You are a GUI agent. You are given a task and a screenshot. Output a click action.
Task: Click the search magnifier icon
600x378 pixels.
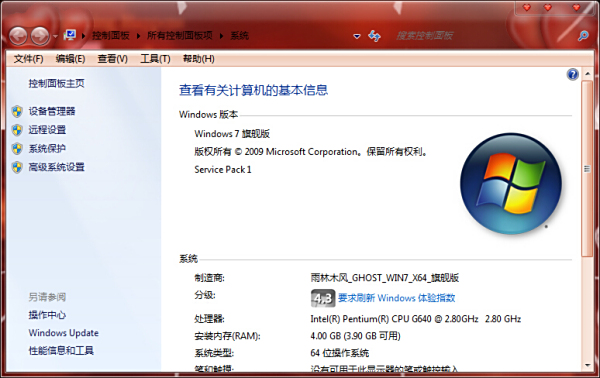(583, 36)
